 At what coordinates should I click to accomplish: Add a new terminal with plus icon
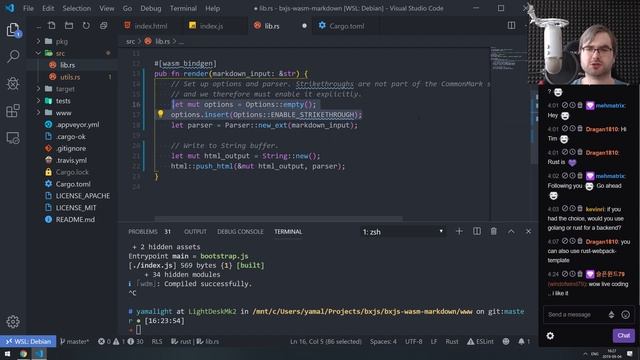459,231
